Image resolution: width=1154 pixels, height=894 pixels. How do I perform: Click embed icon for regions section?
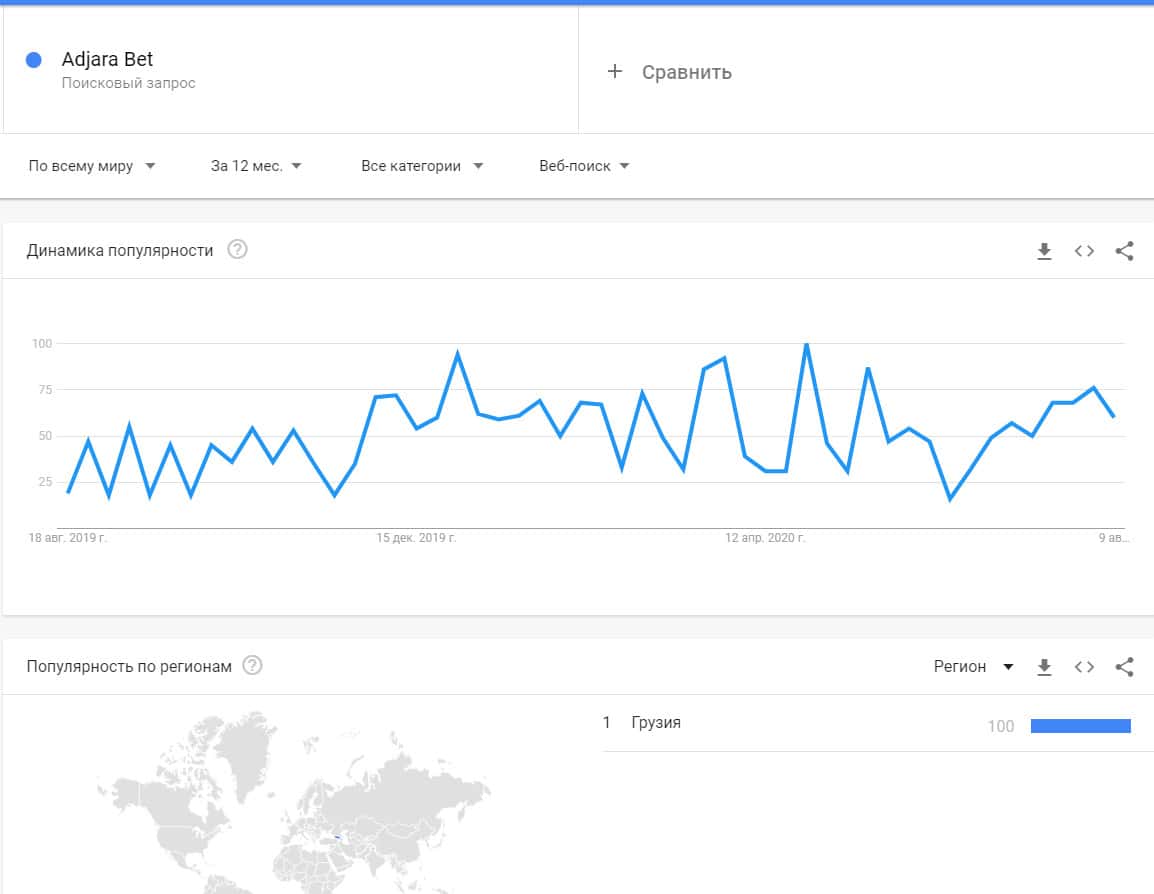tap(1084, 667)
